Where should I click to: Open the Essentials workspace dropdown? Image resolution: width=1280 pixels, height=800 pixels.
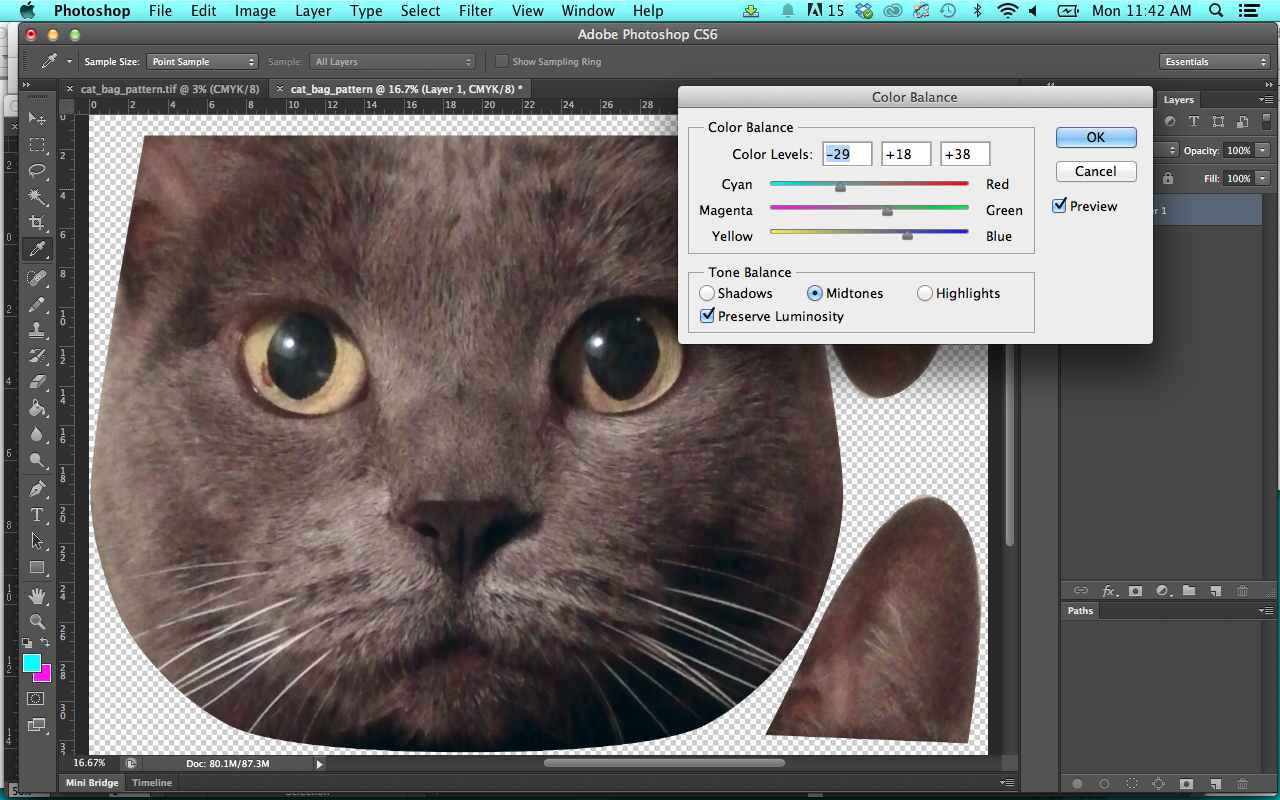click(1214, 61)
